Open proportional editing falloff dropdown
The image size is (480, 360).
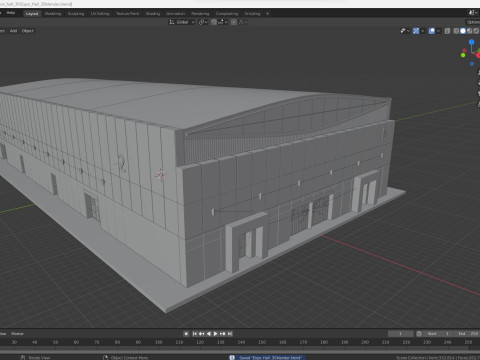coord(243,22)
